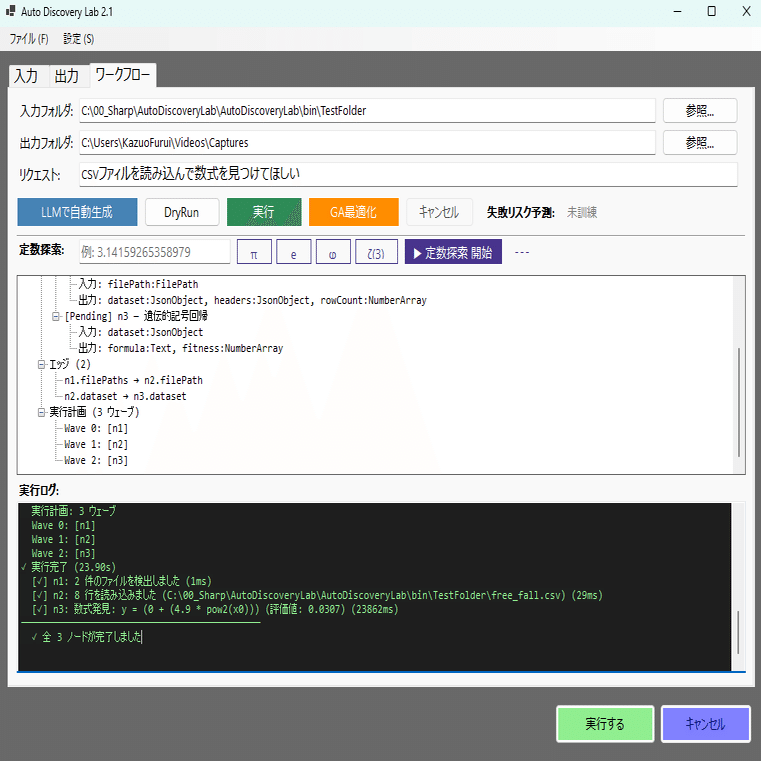Click the 出力フォルダ path field
The height and width of the screenshot is (761, 761).
click(x=367, y=143)
